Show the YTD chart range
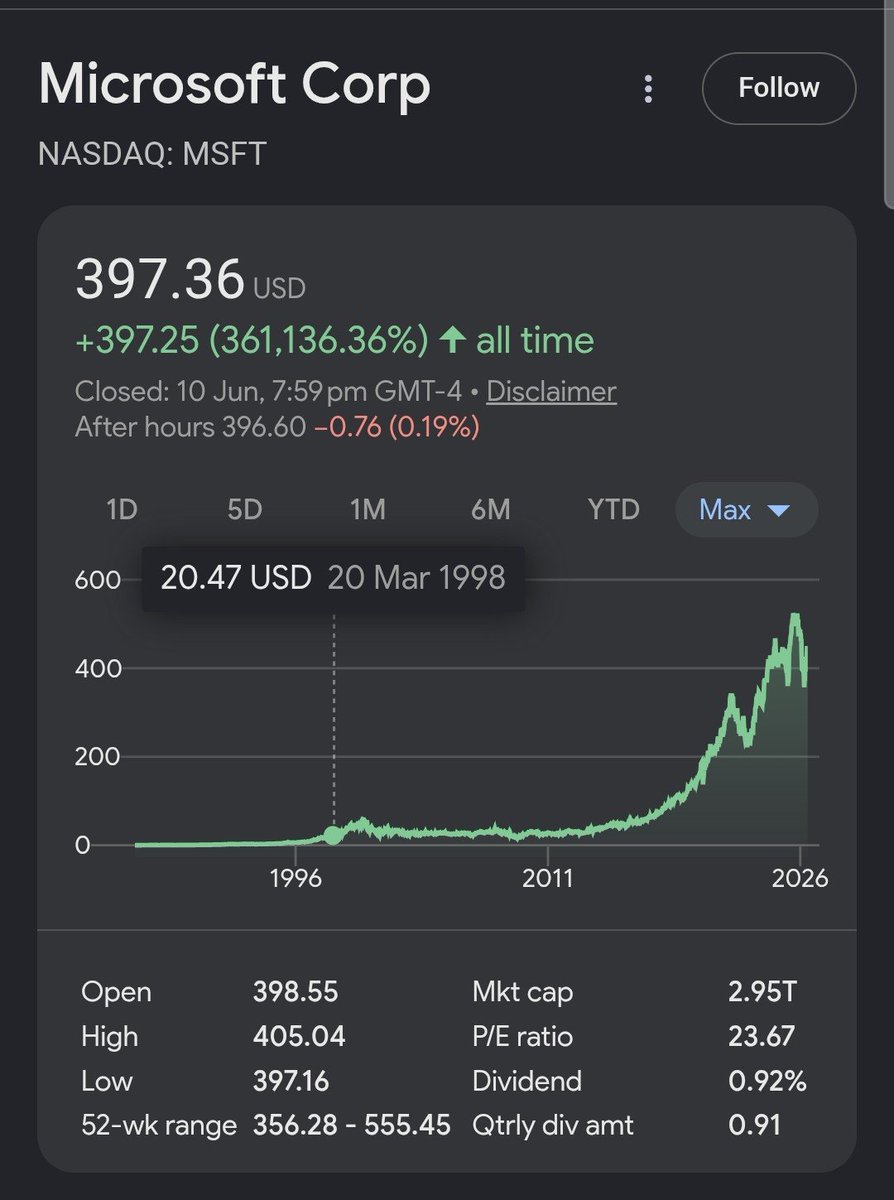Image resolution: width=894 pixels, height=1200 pixels. coord(613,510)
